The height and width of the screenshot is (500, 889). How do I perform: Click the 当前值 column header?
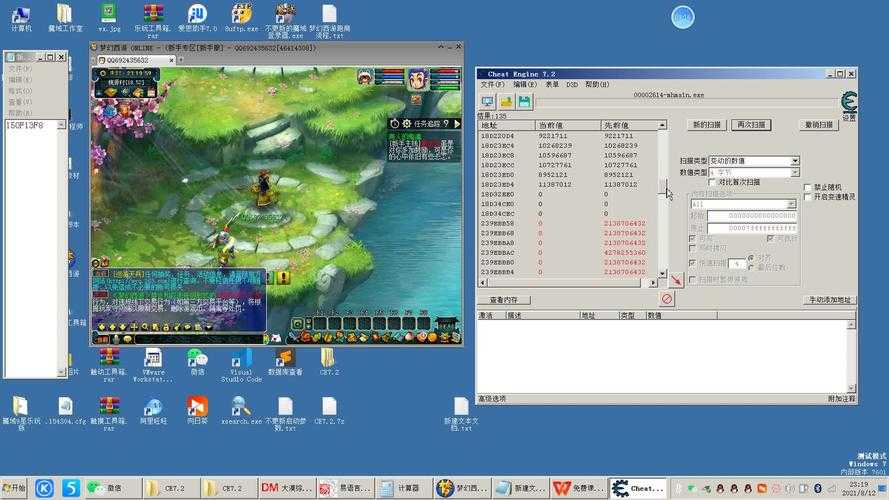point(568,125)
